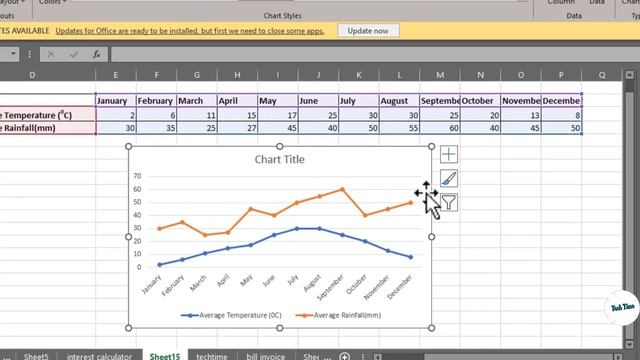Select column K header
640x360 pixels.
[359, 75]
